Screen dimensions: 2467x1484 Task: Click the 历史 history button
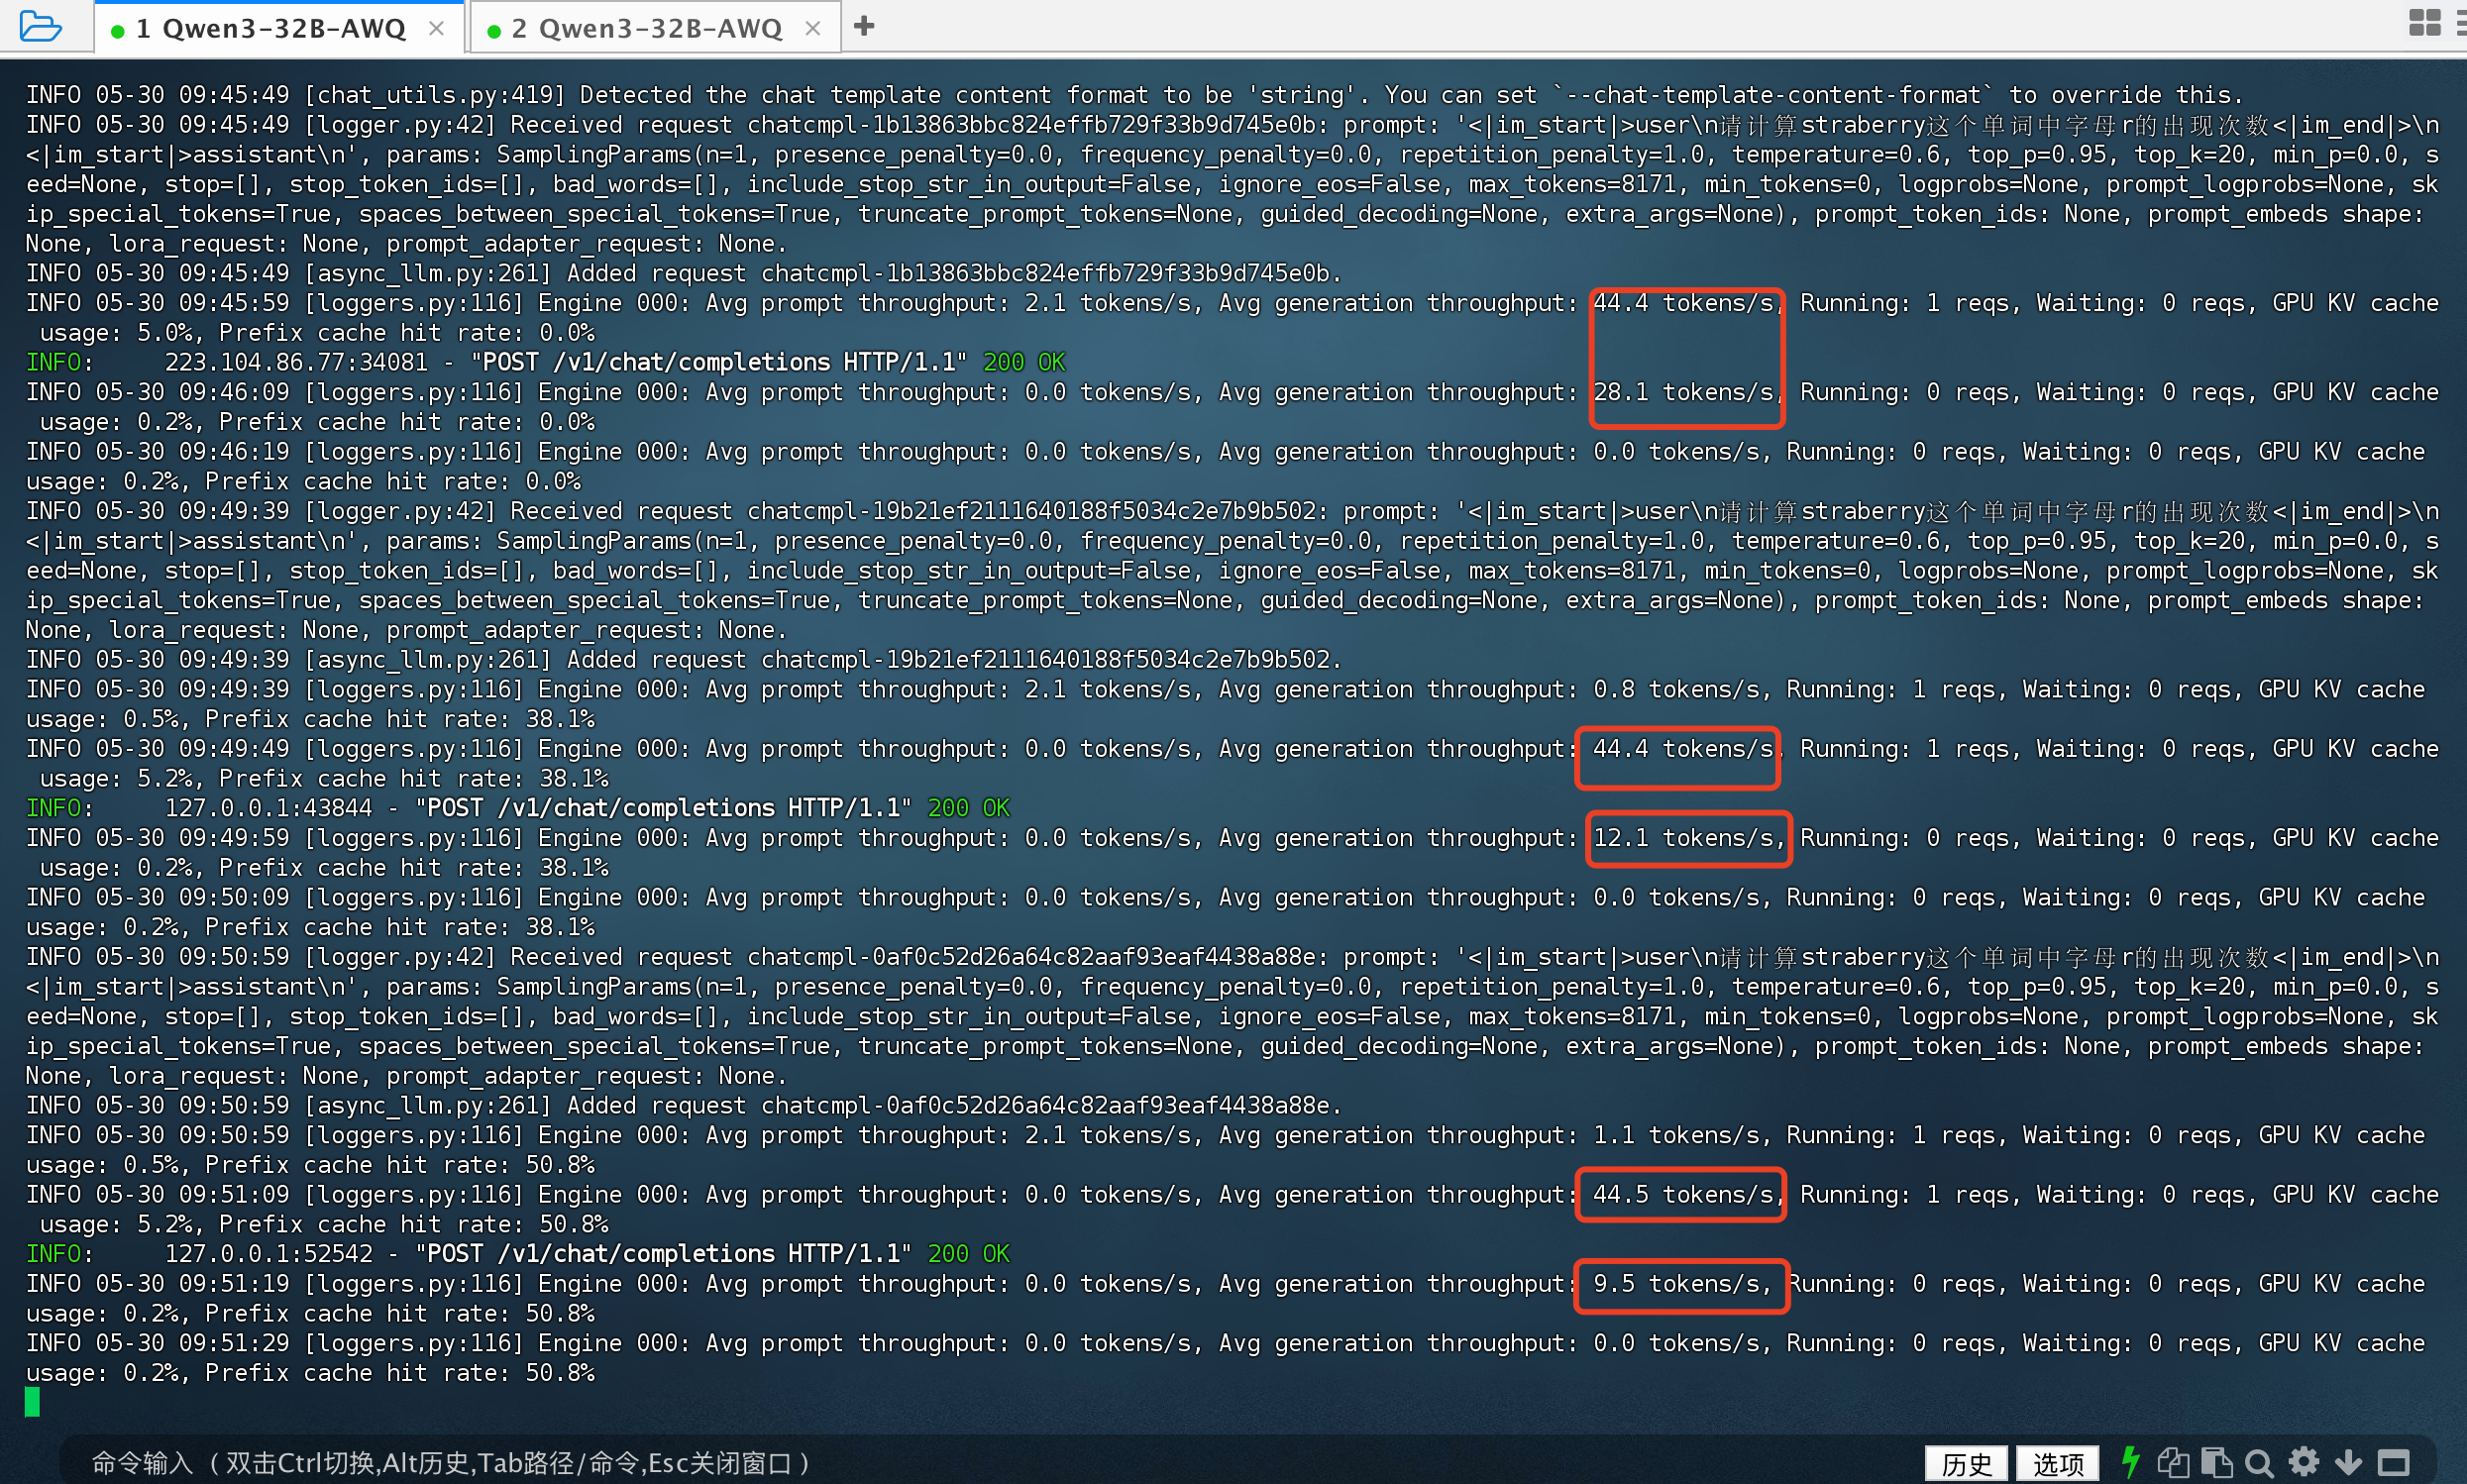[1966, 1464]
